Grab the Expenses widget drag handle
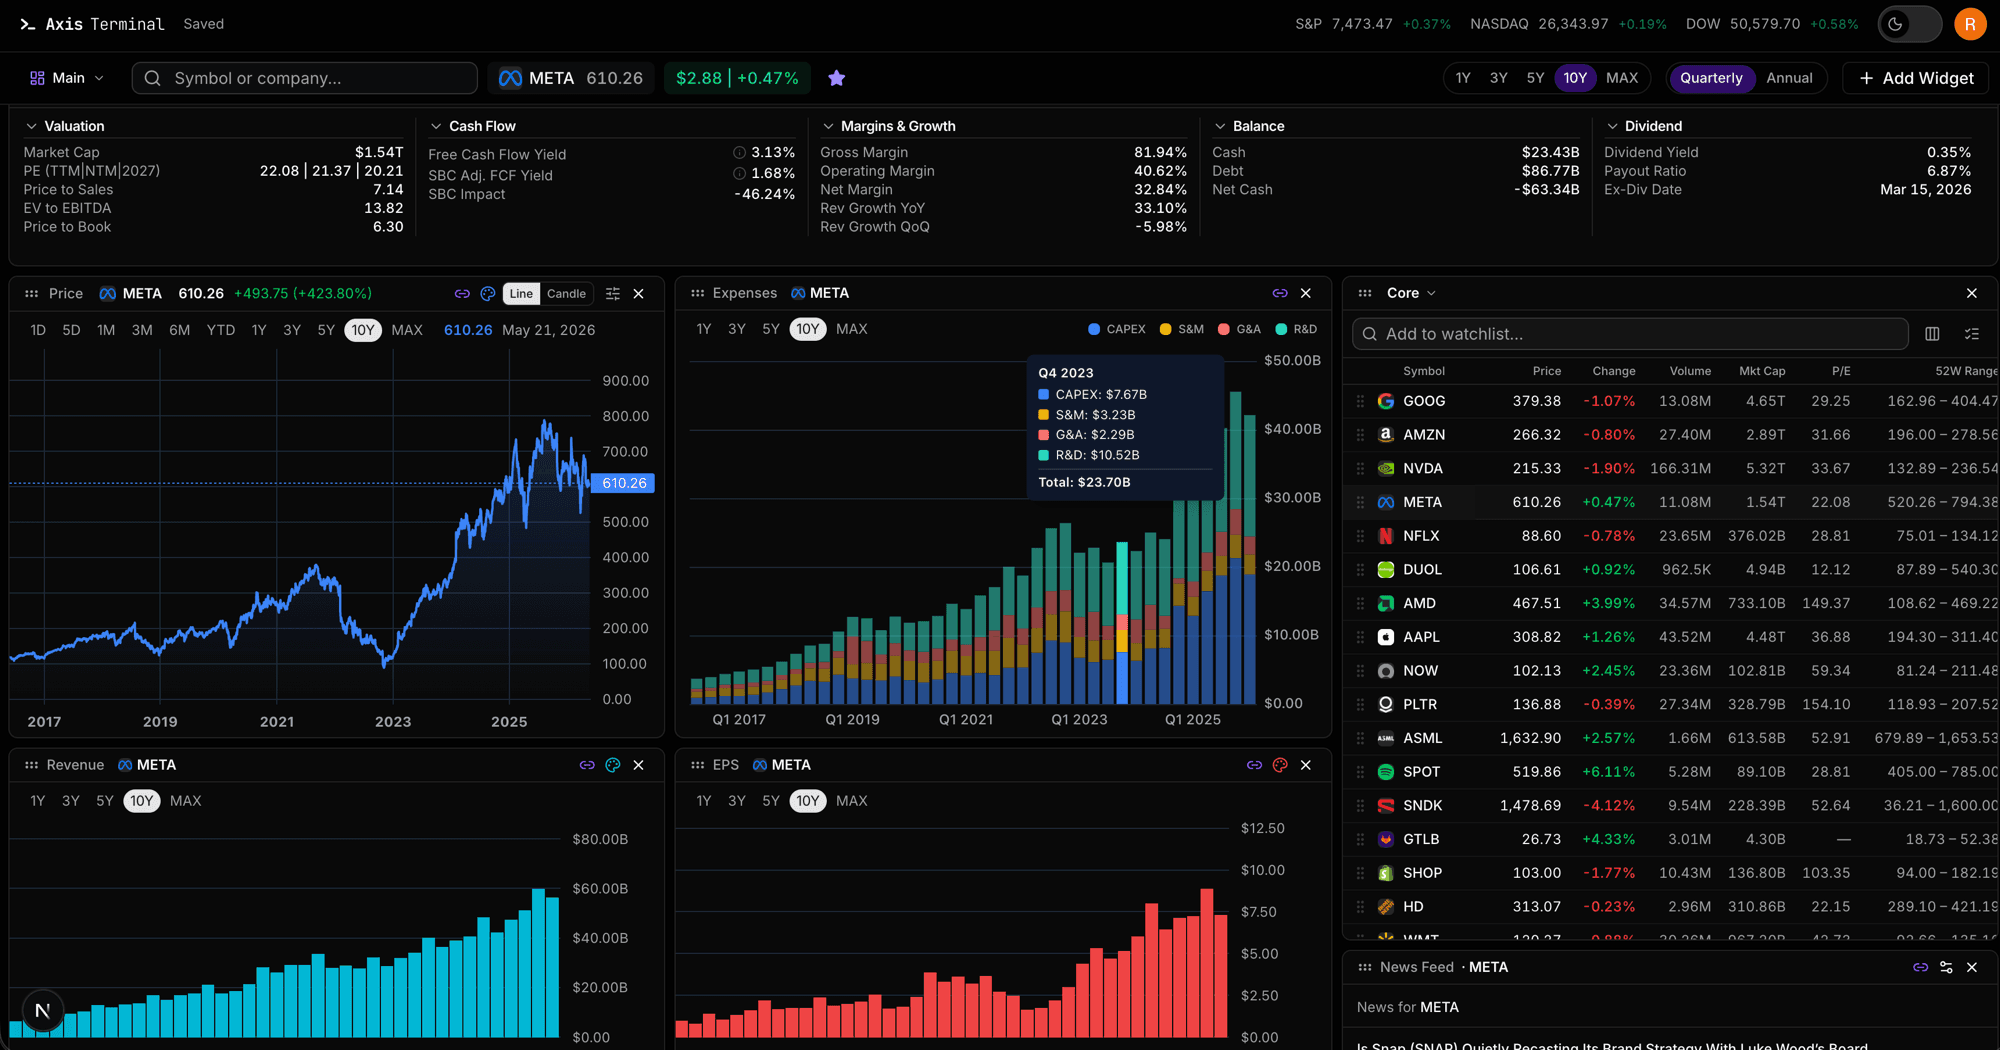This screenshot has width=2000, height=1050. [x=697, y=293]
